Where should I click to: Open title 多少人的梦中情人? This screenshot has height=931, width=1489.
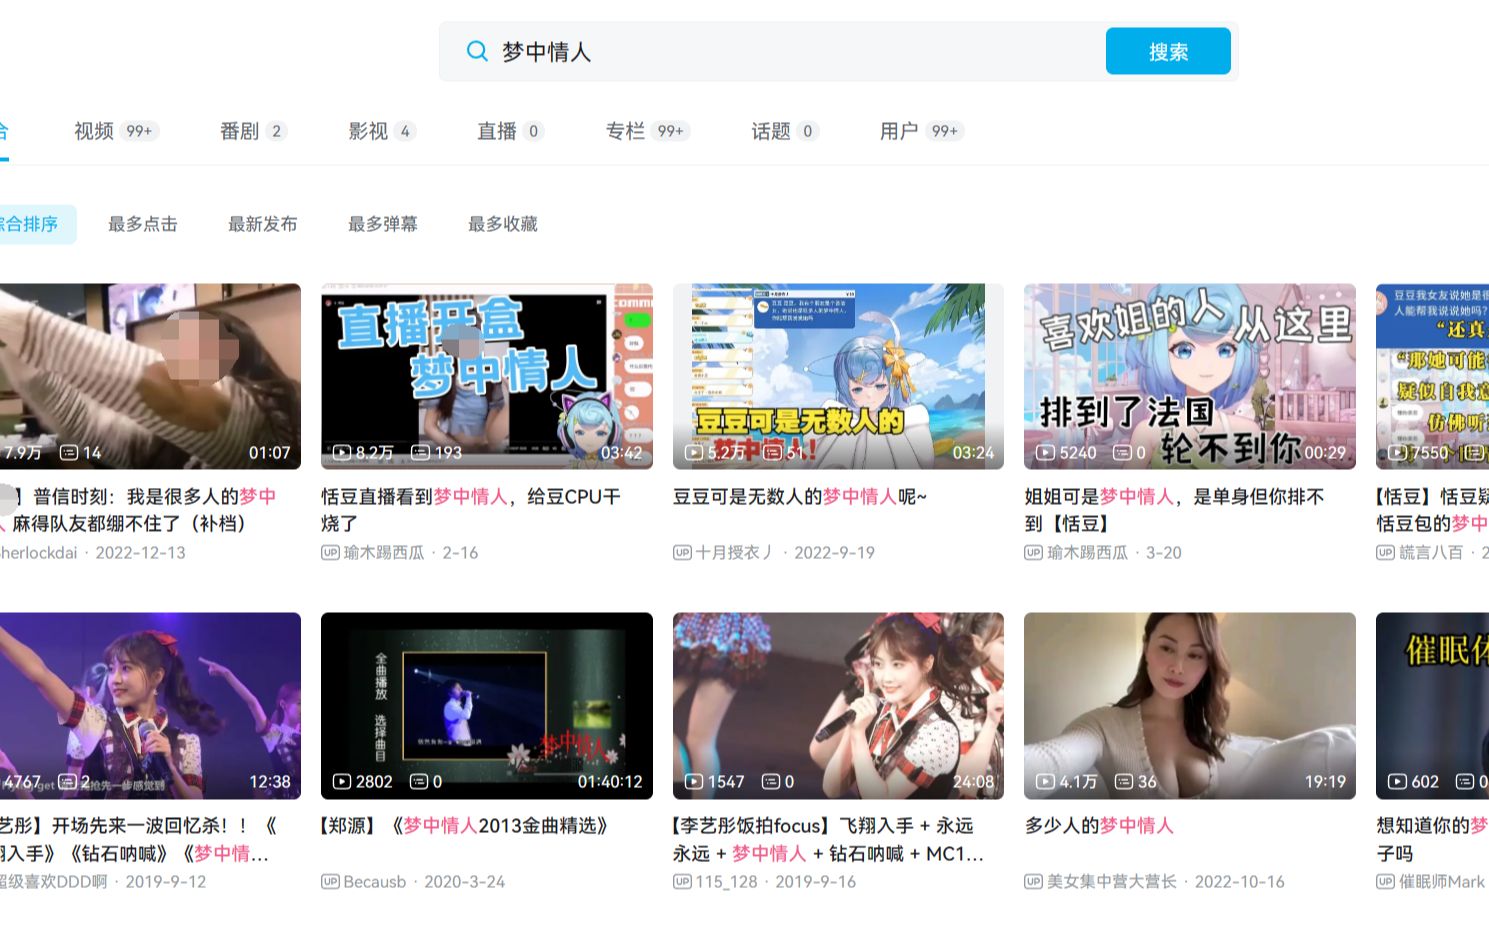[x=1099, y=826]
